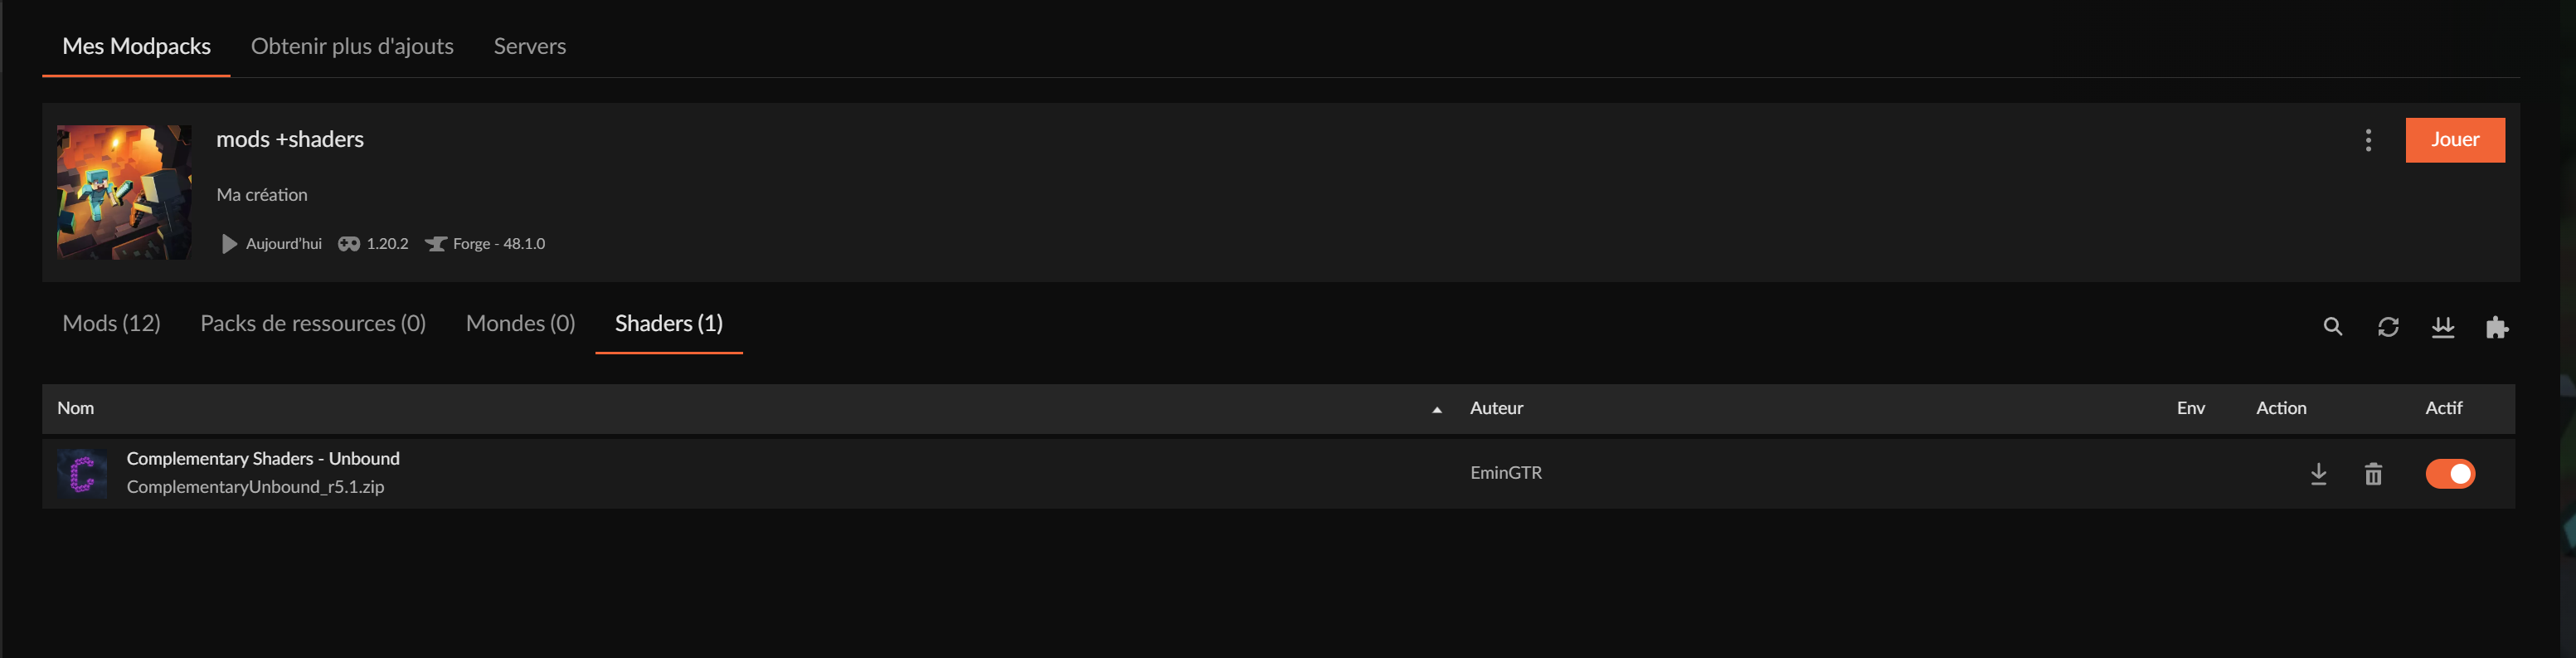Click the search magnifier icon
This screenshot has height=658, width=2576.
(x=2332, y=326)
